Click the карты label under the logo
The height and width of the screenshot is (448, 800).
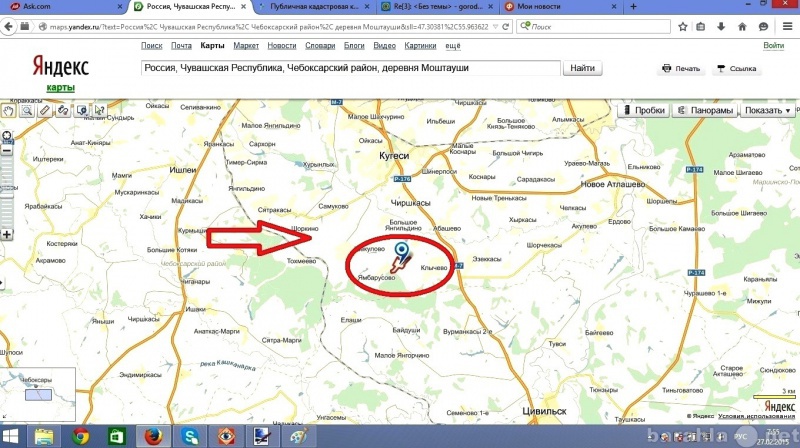(61, 87)
